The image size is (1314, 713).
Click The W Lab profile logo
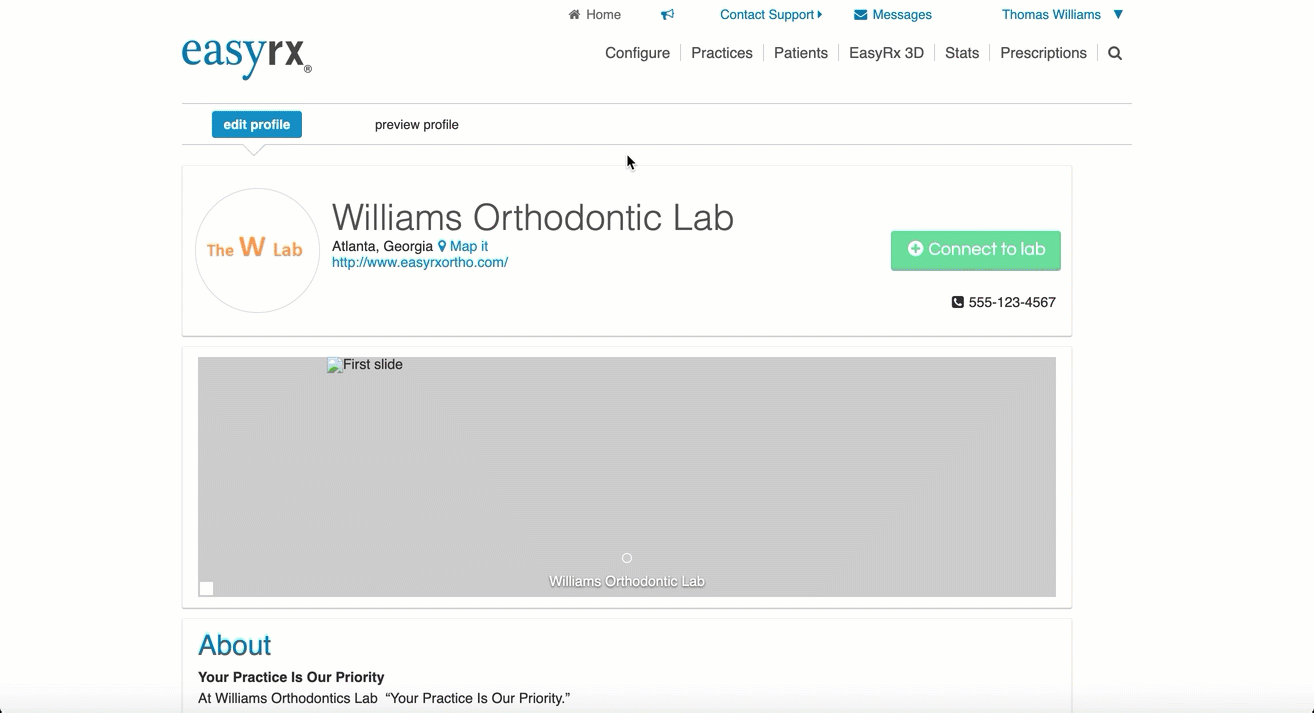point(257,250)
